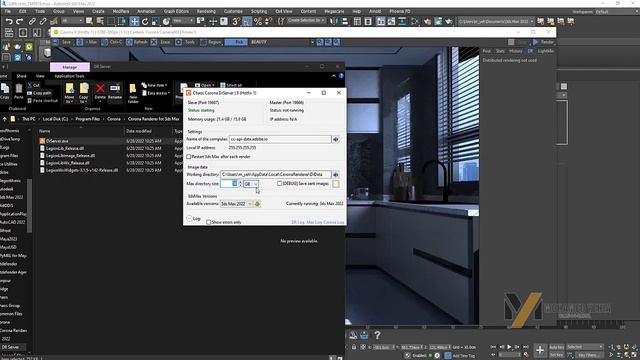Screen dimensions: 640x360
Task: Open the Material Editor icon in toolbar
Action: [x=415, y=21]
